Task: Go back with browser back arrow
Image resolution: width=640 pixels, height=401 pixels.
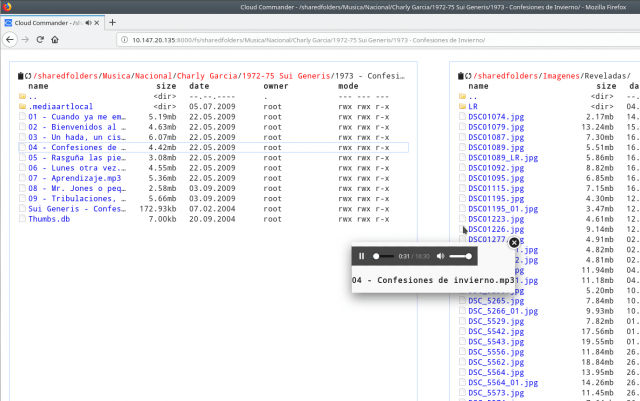Action: pos(9,40)
